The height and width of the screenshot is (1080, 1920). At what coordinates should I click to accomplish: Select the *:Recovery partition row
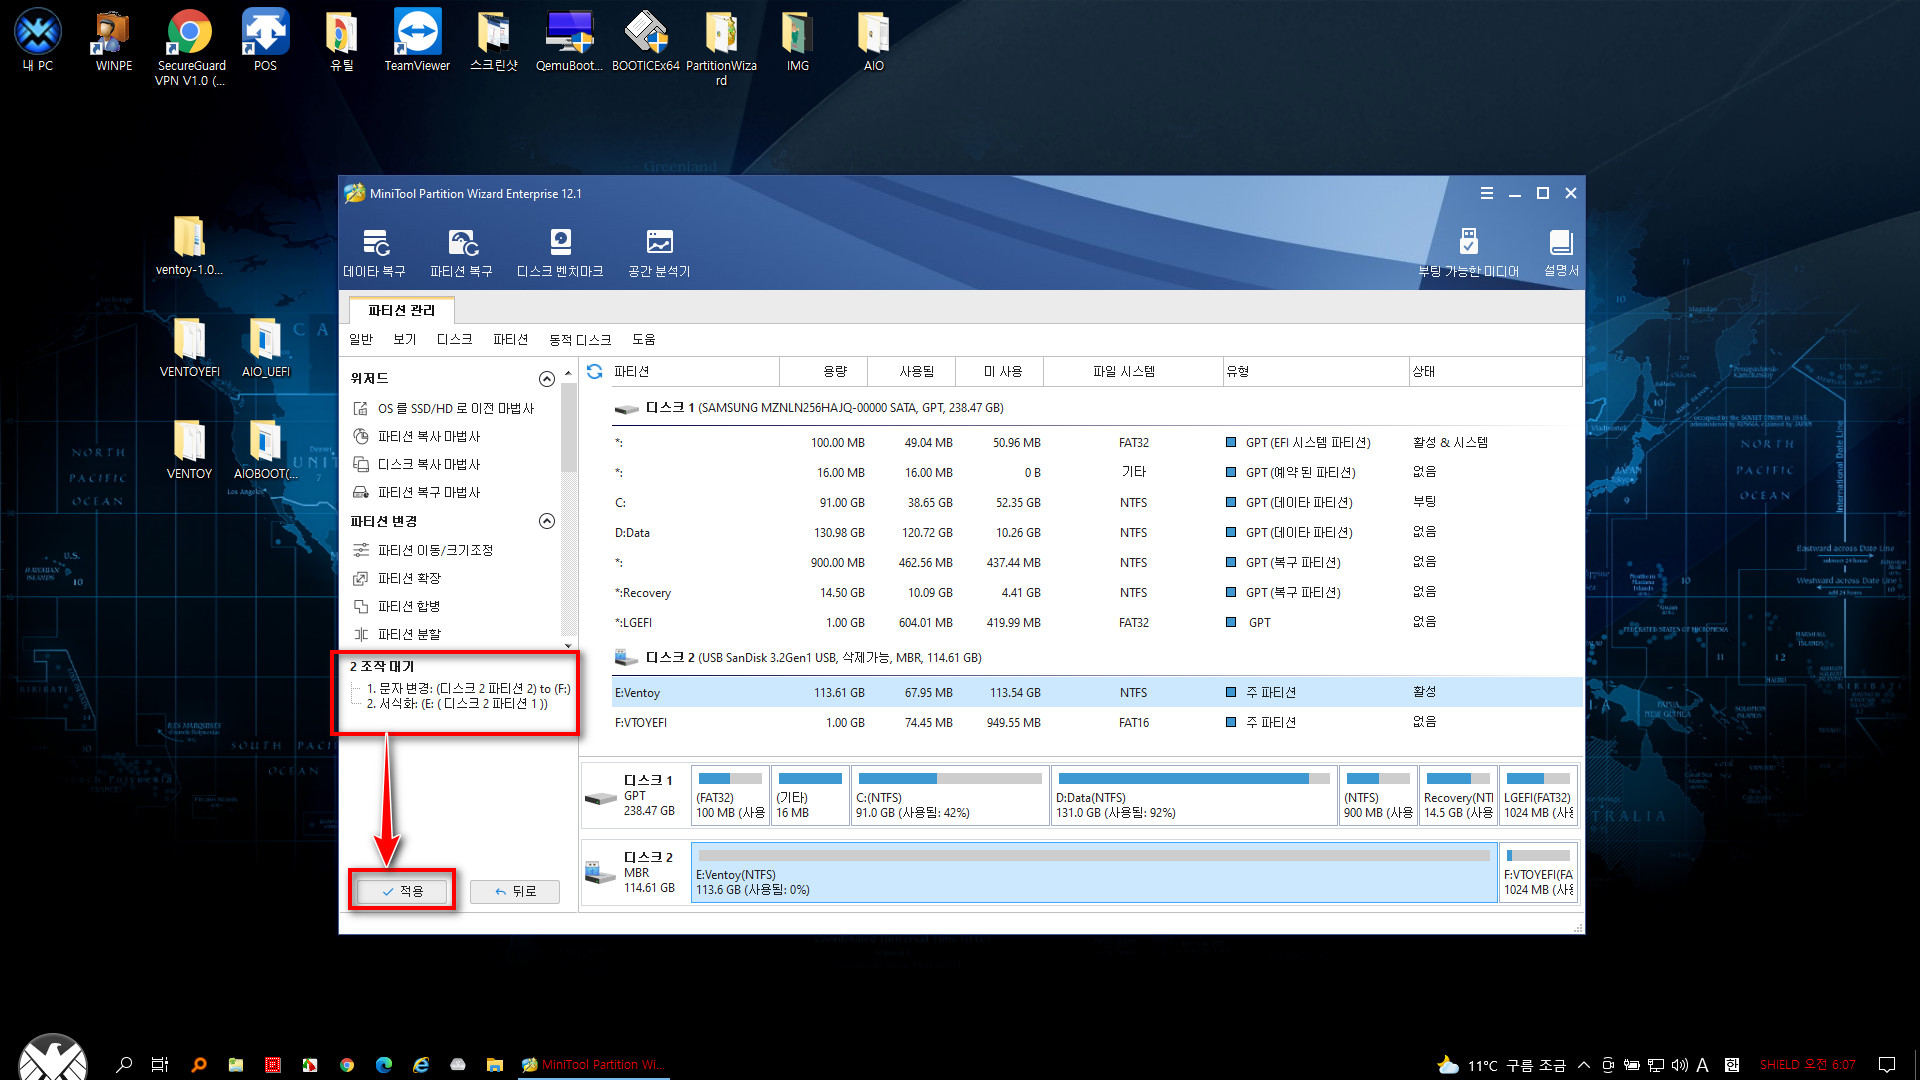pos(1097,592)
